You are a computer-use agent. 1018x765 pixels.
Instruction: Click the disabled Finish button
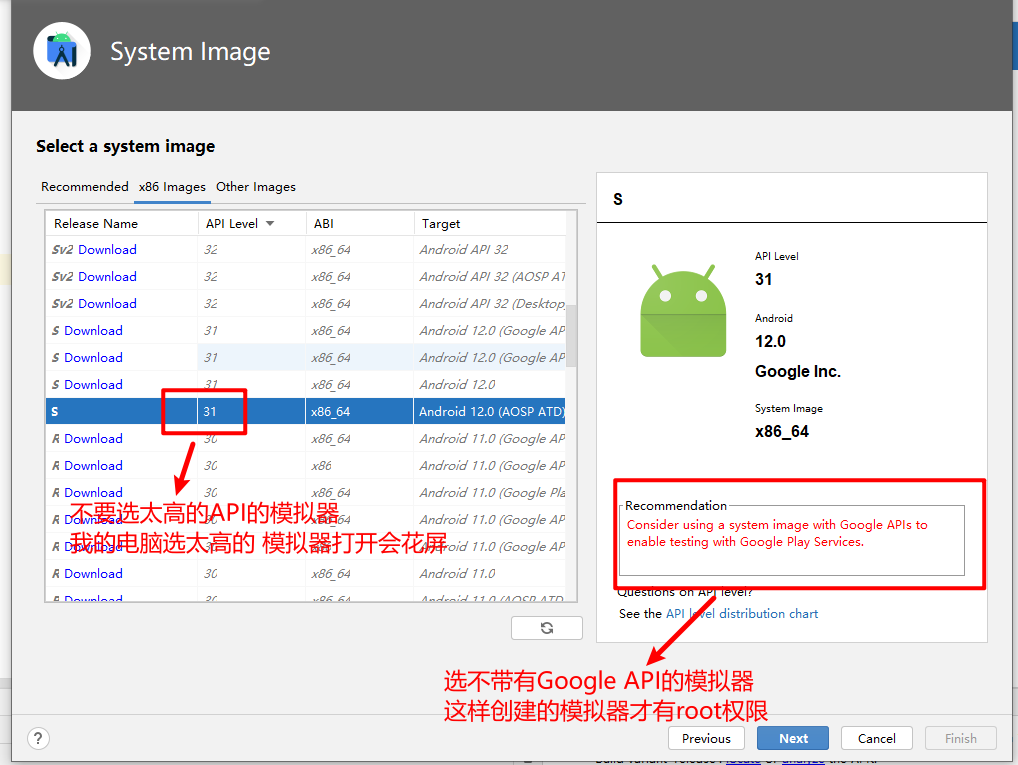coord(961,738)
